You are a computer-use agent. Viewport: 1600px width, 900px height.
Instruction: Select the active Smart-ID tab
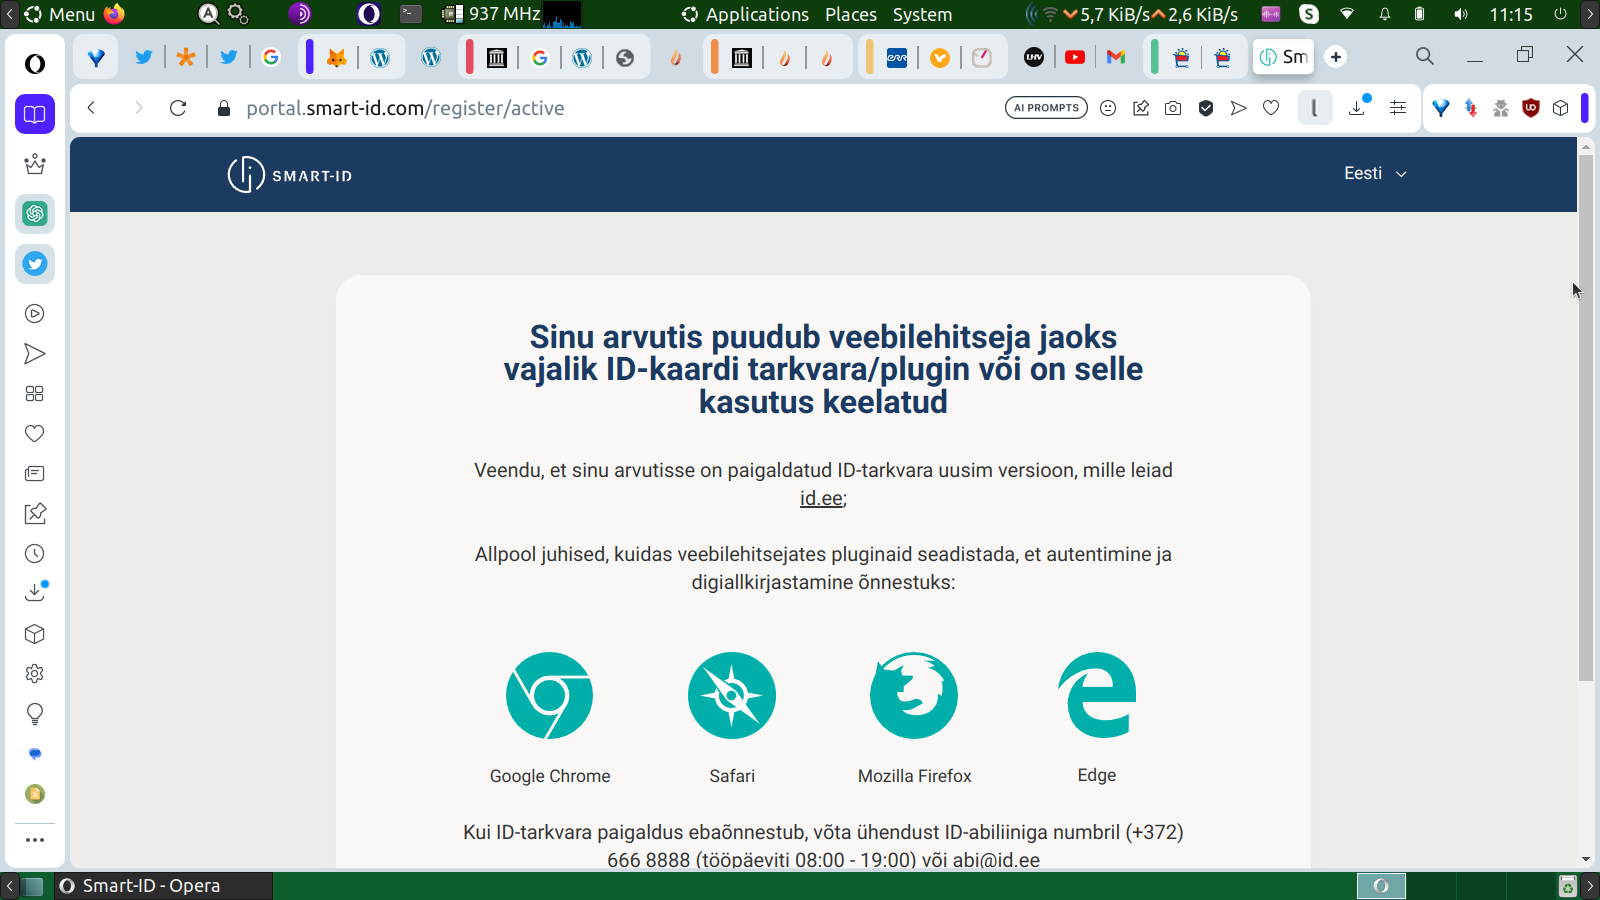1284,57
